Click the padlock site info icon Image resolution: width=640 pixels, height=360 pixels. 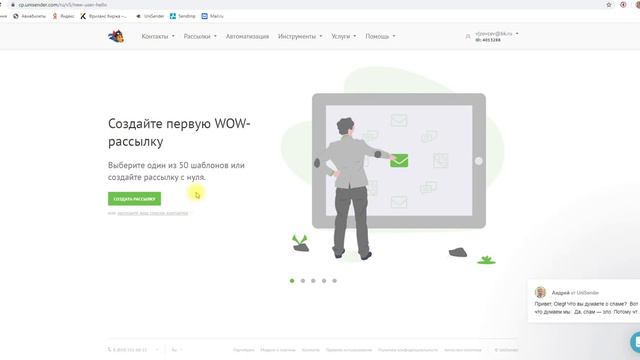pyautogui.click(x=13, y=5)
